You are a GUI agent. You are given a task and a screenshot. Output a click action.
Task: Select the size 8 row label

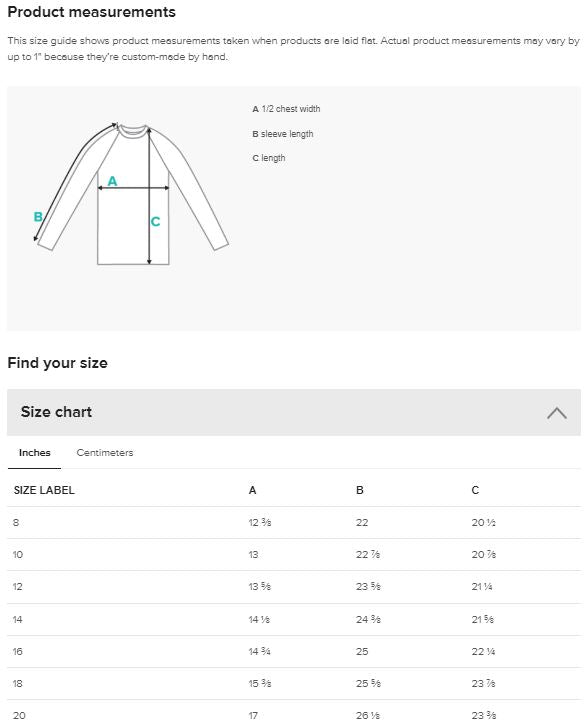(x=16, y=522)
